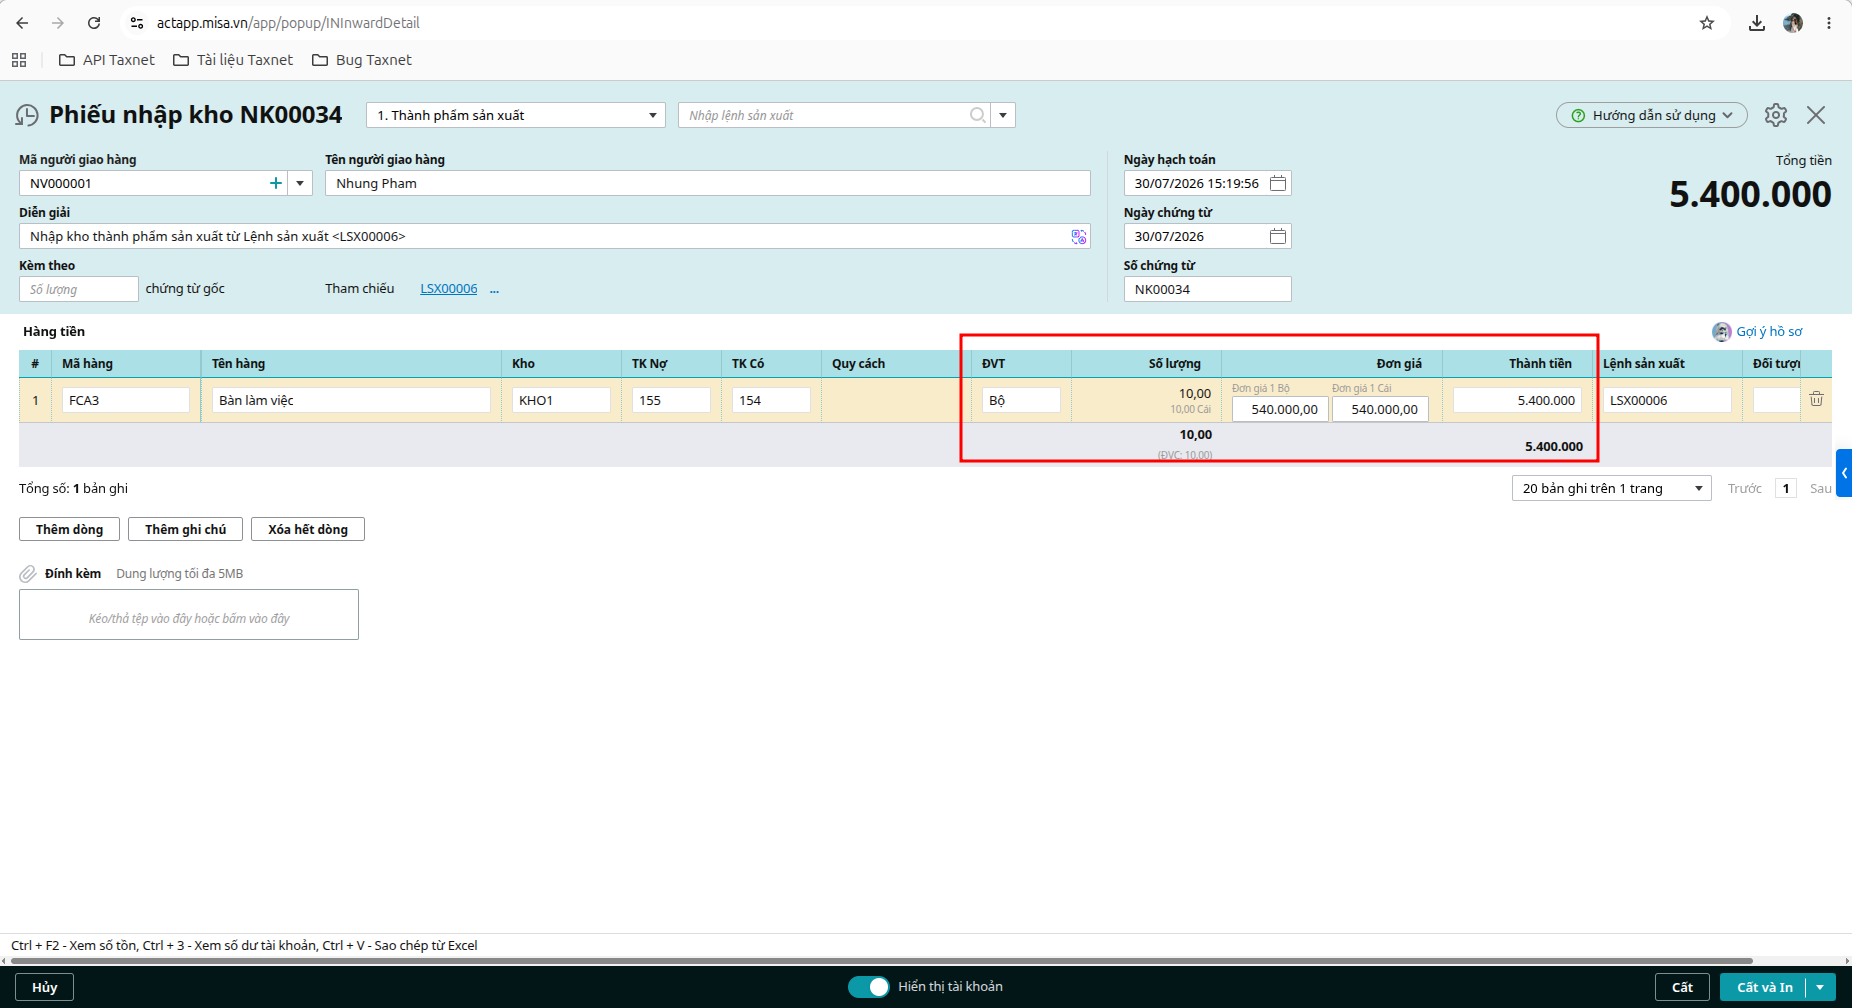Image resolution: width=1852 pixels, height=1008 pixels.
Task: Click the Thêm dòng button
Action: coord(69,529)
